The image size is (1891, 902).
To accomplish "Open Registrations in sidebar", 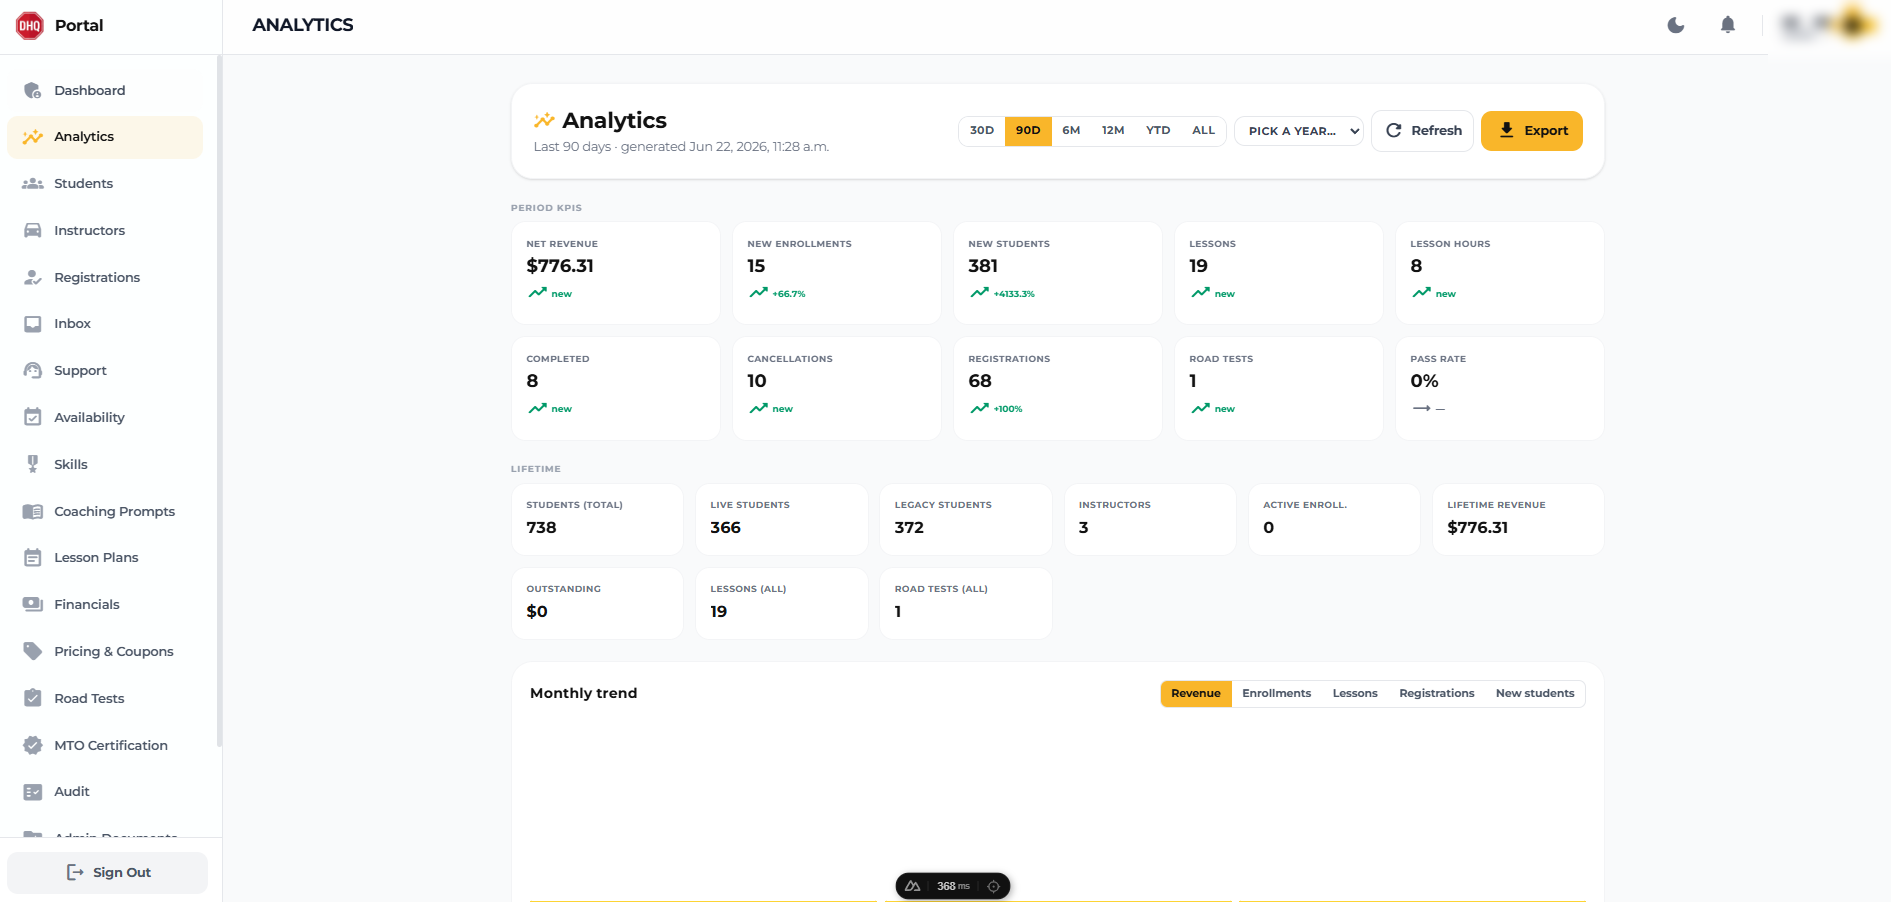I will click(105, 277).
